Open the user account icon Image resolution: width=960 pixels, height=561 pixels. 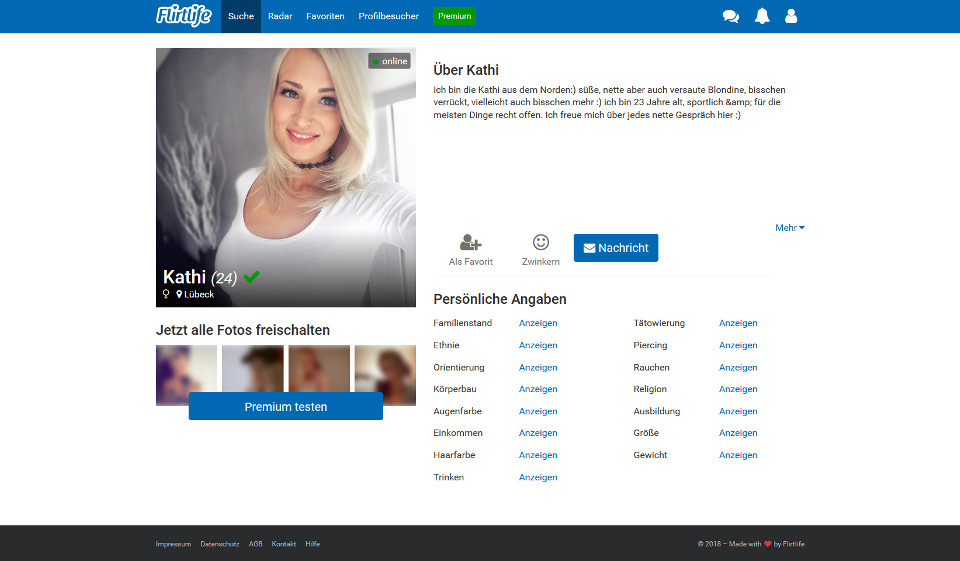(791, 16)
